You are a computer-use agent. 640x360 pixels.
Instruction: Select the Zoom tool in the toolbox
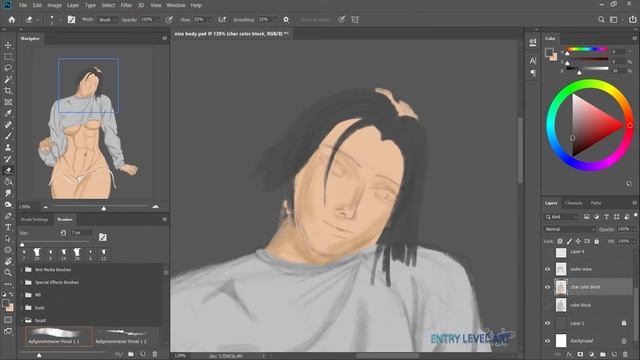(x=8, y=272)
